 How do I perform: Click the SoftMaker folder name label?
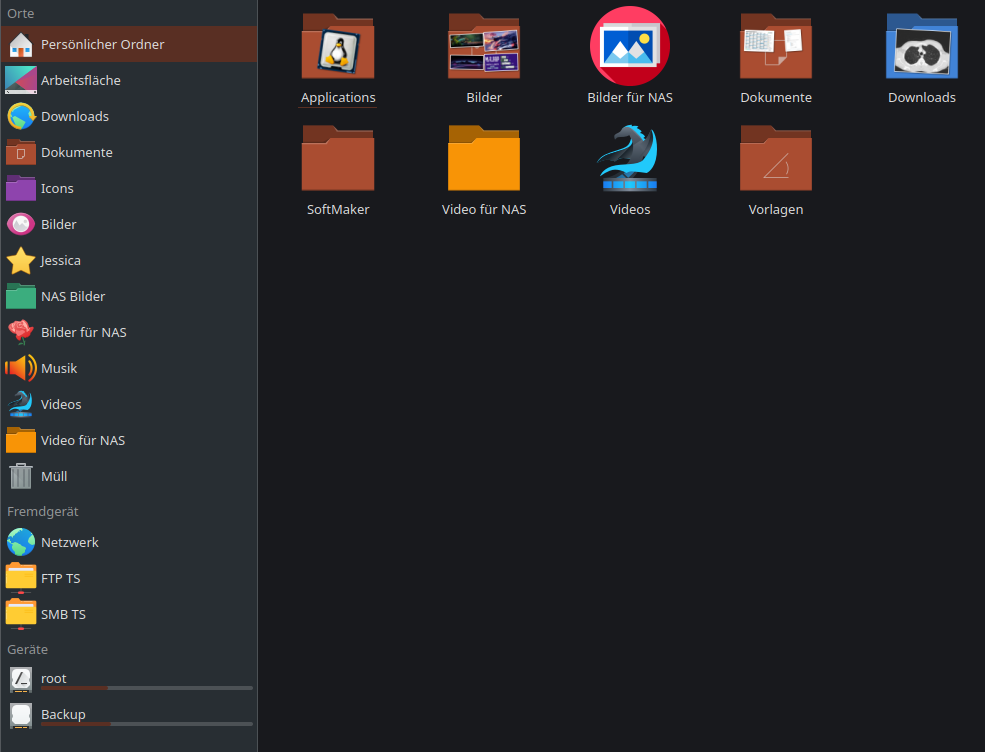point(338,209)
